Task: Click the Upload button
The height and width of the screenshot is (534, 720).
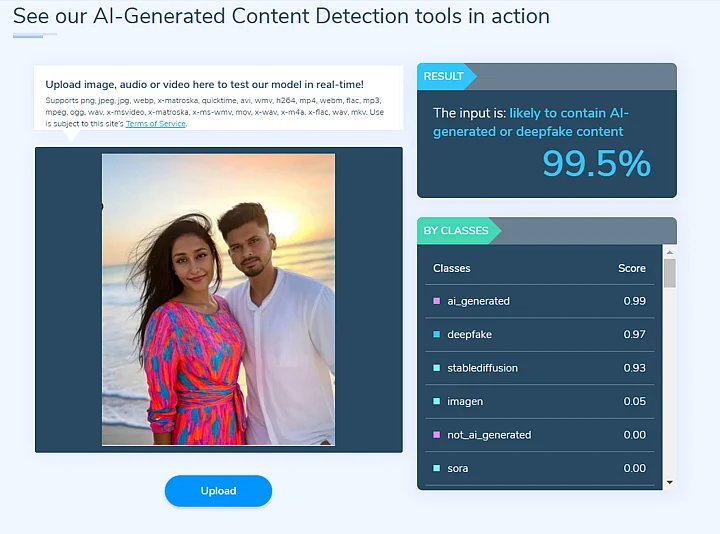Action: 218,491
